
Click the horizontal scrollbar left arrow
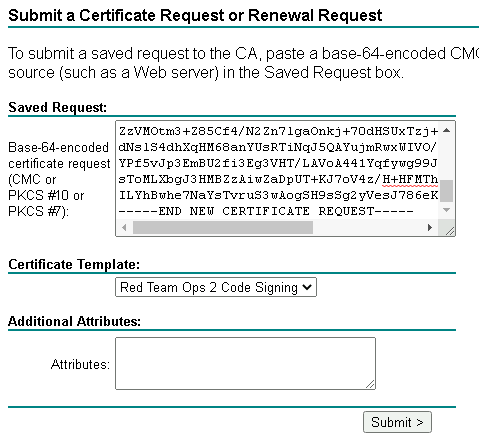pyautogui.click(x=124, y=227)
